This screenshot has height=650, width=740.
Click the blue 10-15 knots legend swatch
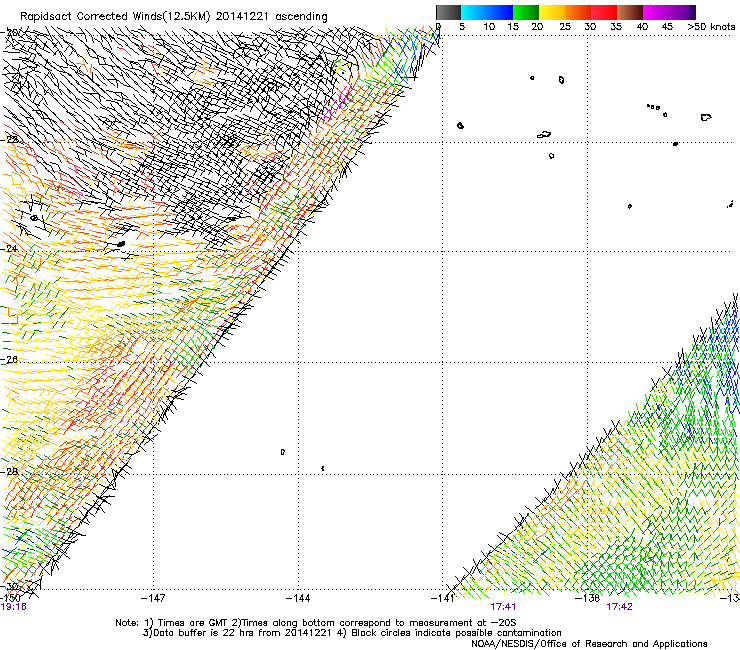coord(500,12)
